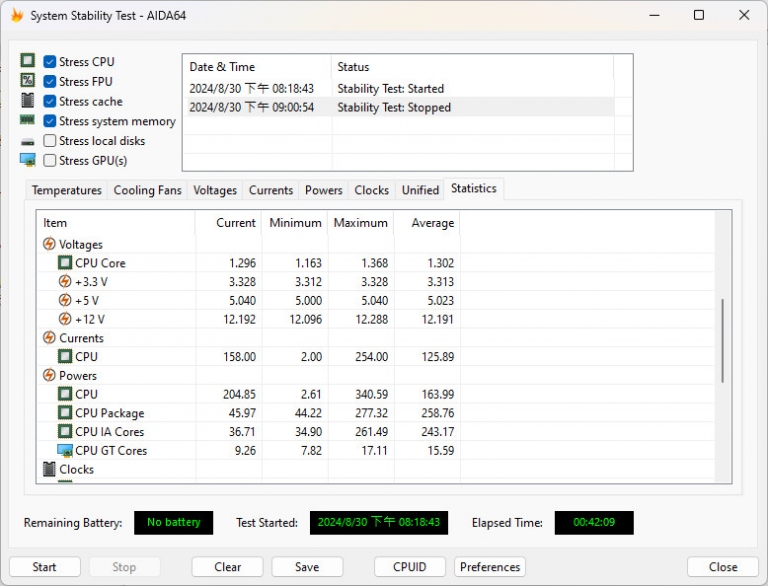Click the Average column header
The width and height of the screenshot is (768, 586).
coord(427,223)
